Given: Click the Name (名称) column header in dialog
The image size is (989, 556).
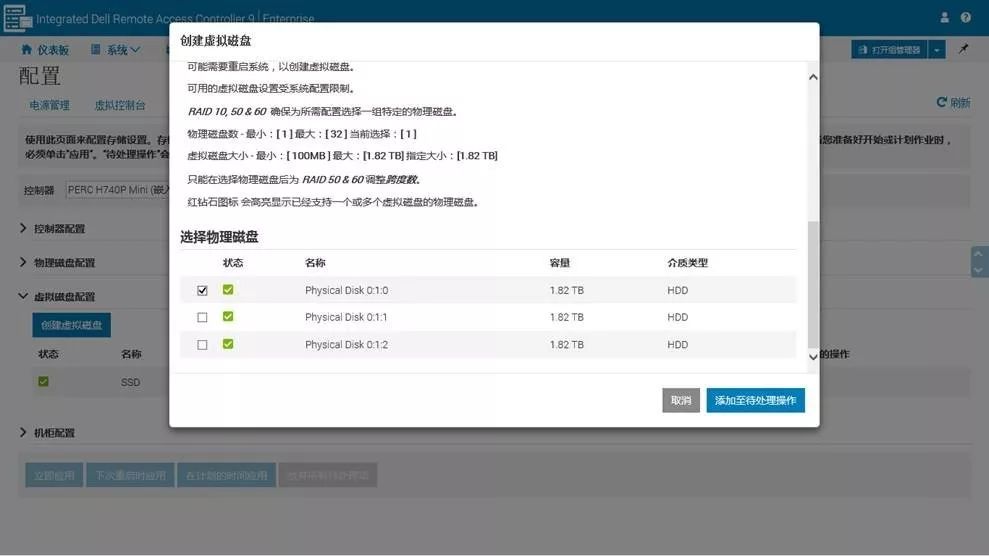Looking at the screenshot, I should pos(315,263).
